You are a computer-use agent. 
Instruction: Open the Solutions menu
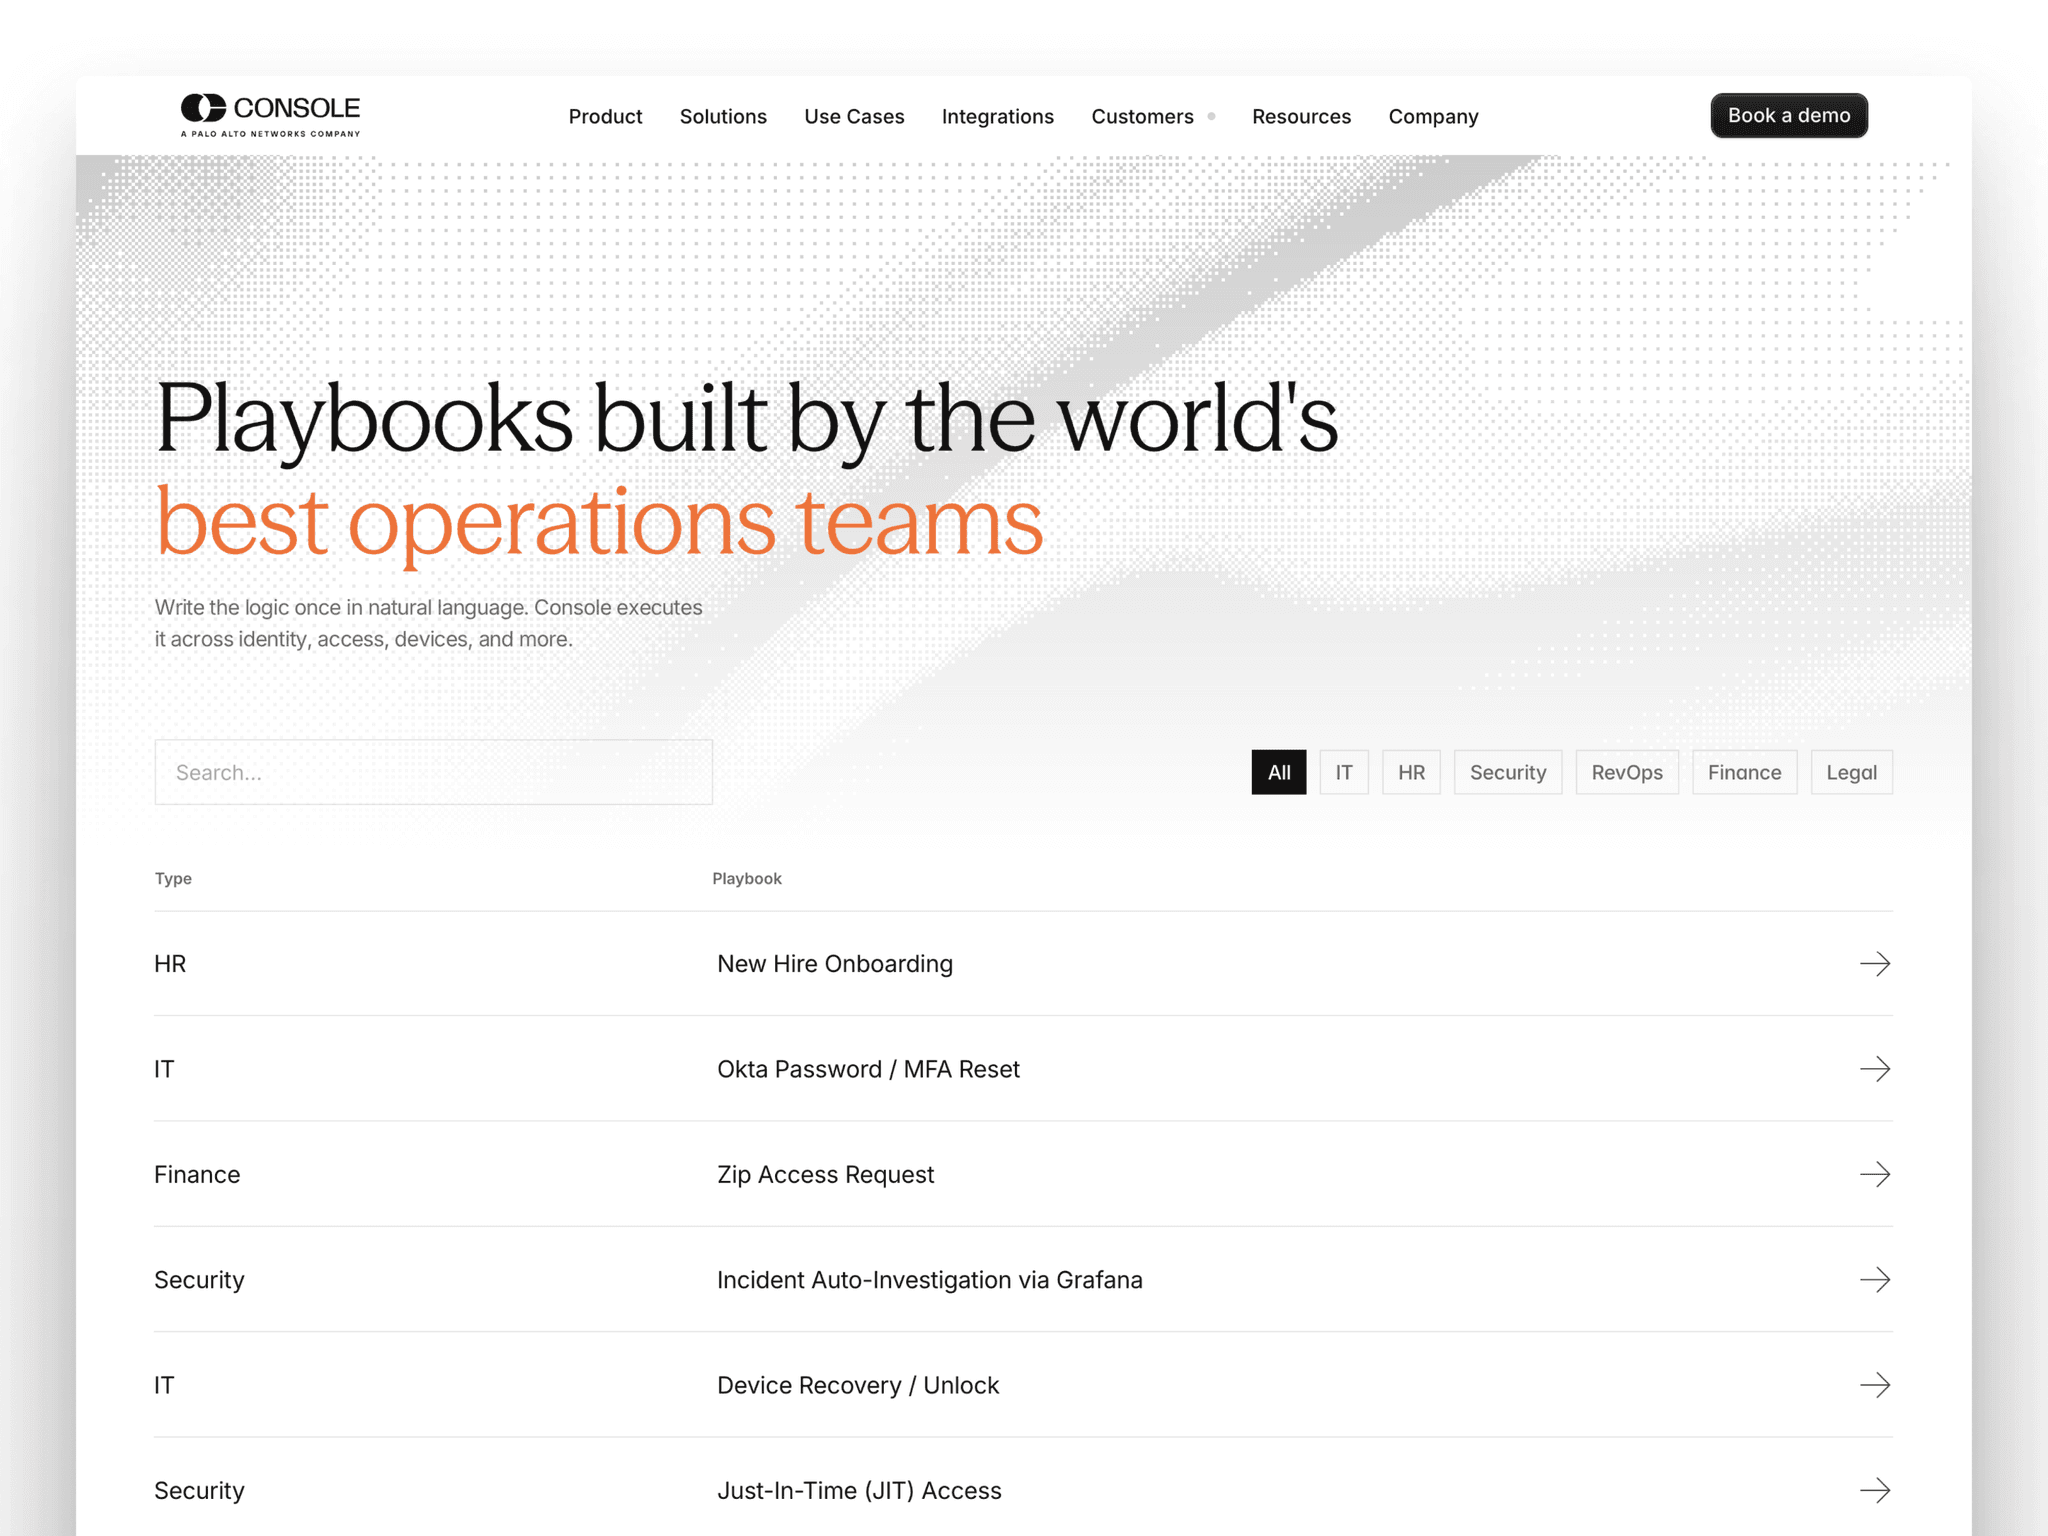723,116
